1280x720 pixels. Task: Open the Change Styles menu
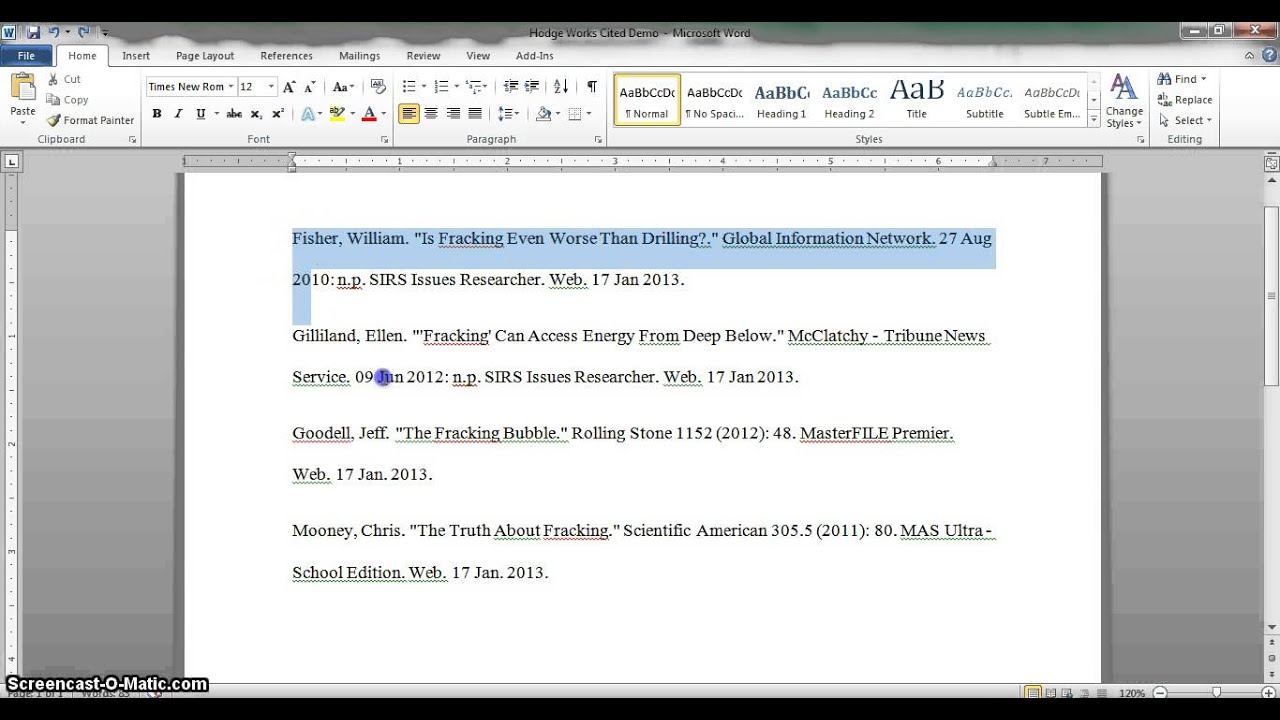[x=1124, y=101]
